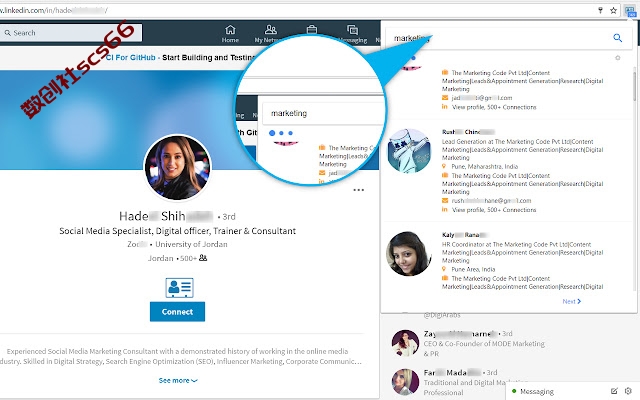Click avatar of CEO & Co-Founder of MODE Marketing
The image size is (640, 400).
tap(405, 343)
